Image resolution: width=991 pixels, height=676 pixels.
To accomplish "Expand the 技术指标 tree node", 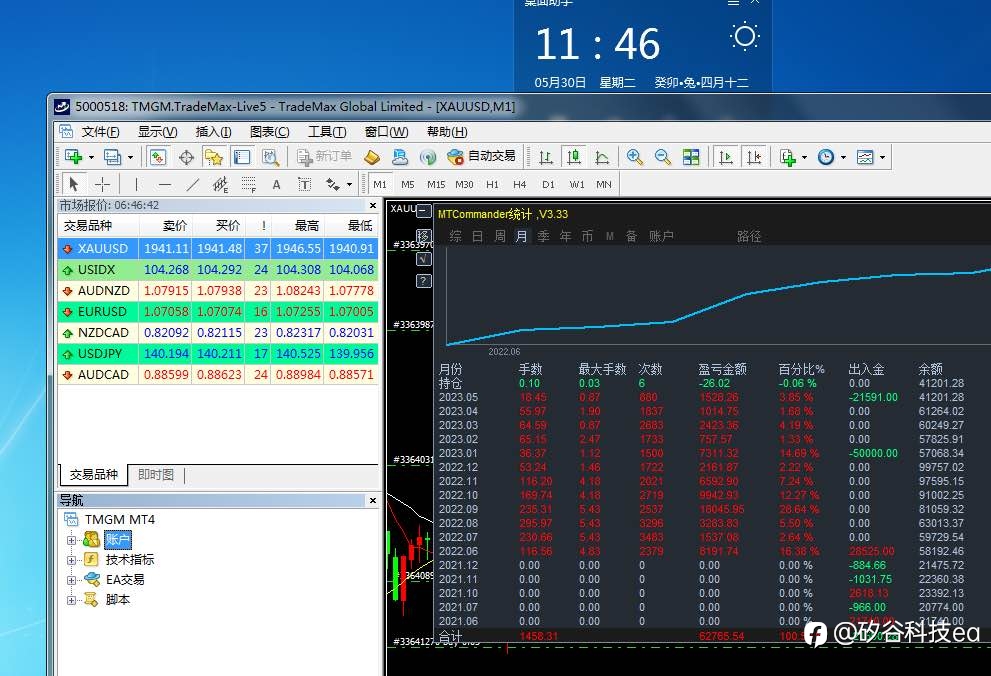I will click(71, 560).
